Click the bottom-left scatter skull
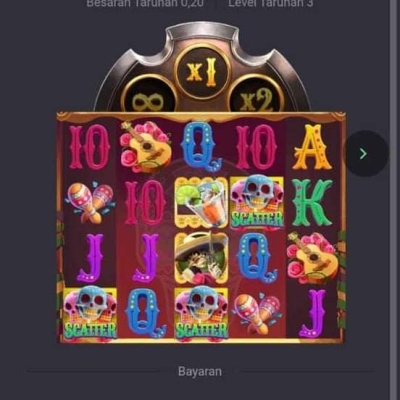Screen dimensions: 400x400 90,313
